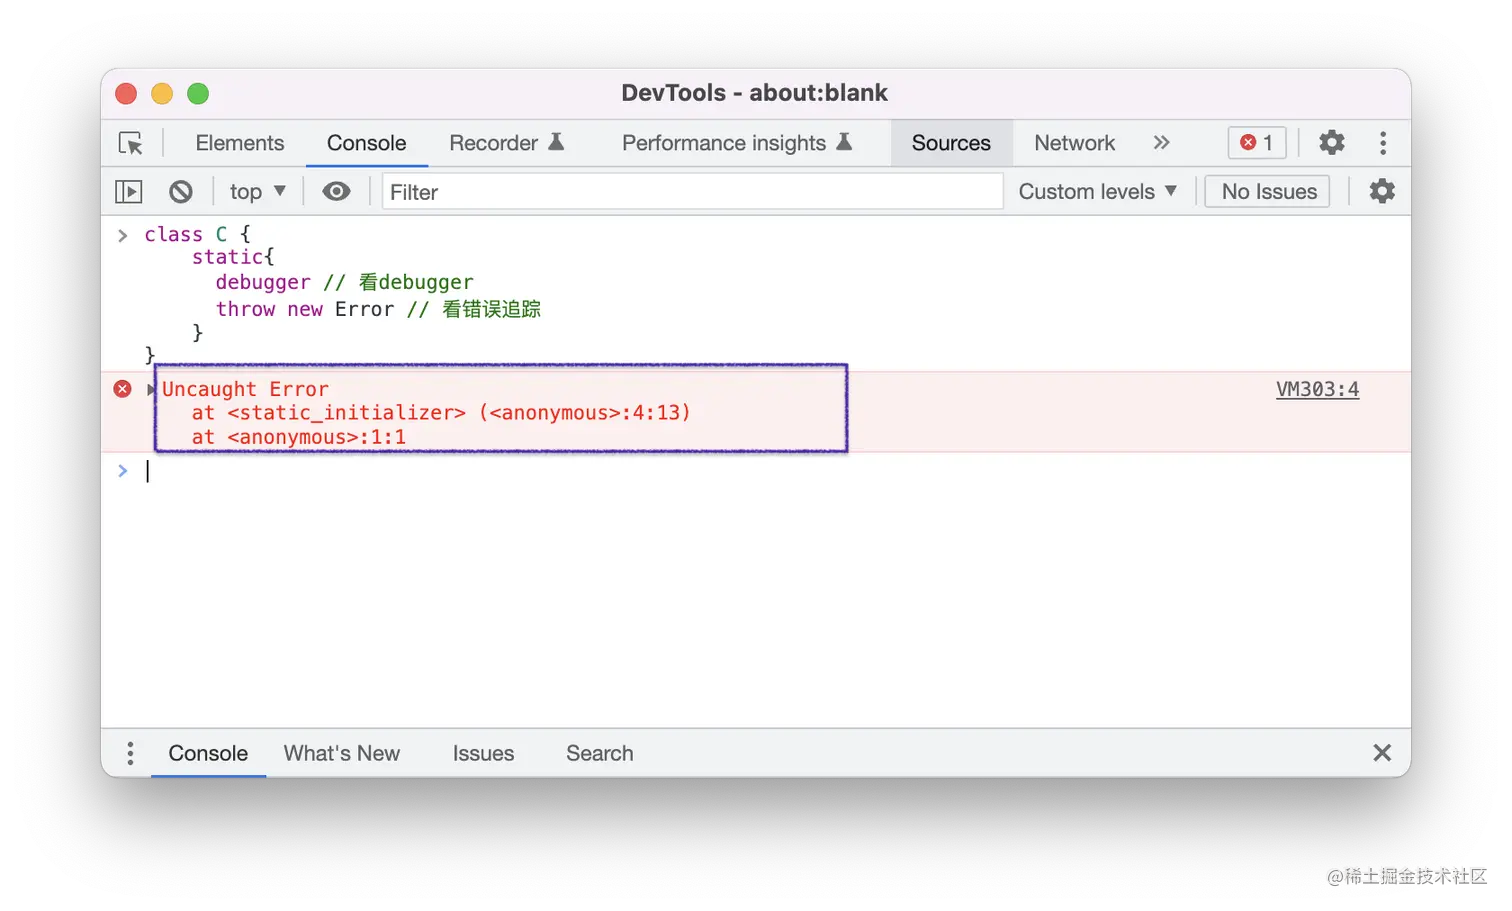Switch to the Elements panel
The height and width of the screenshot is (911, 1512).
239,142
